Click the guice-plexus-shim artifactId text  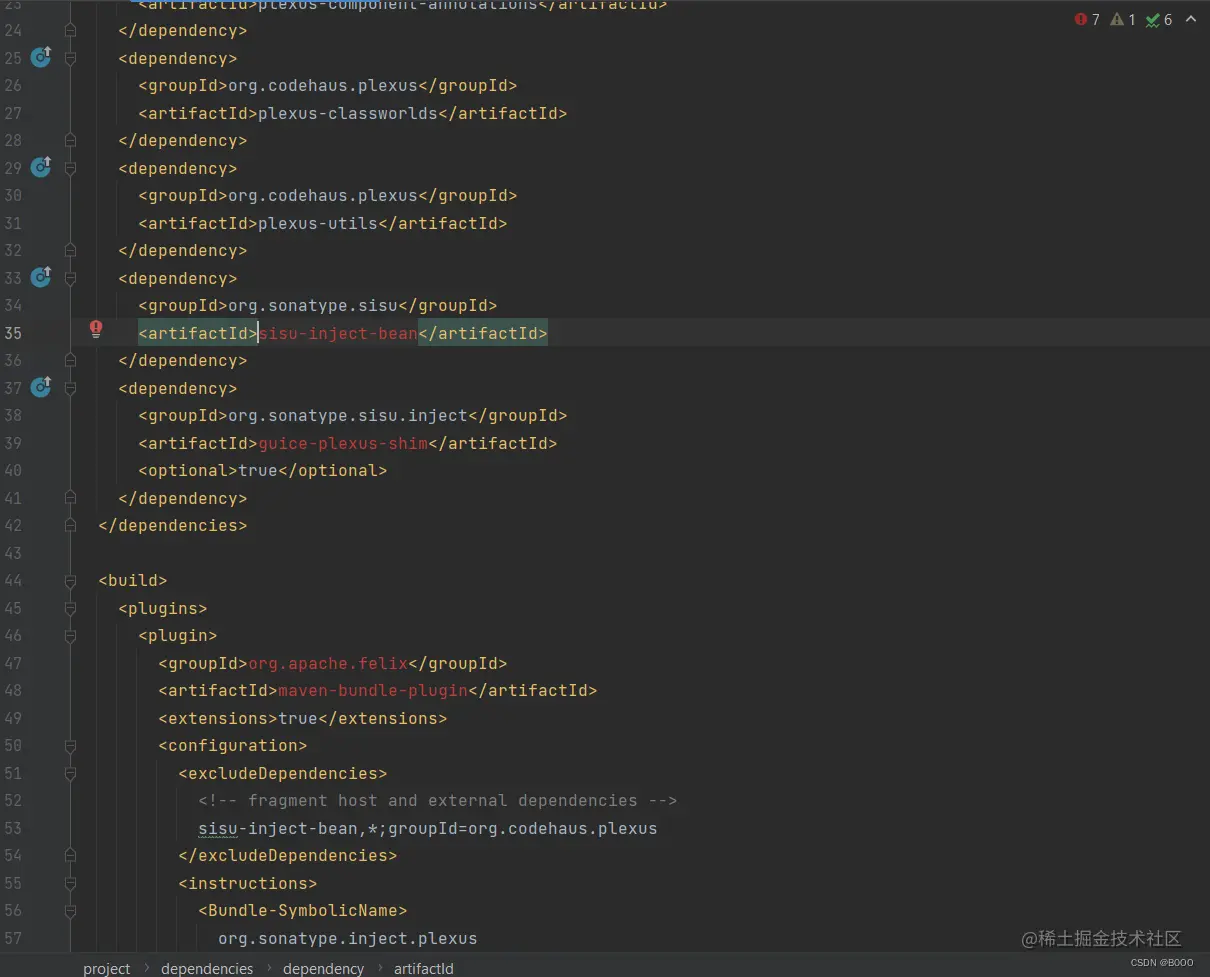point(343,443)
